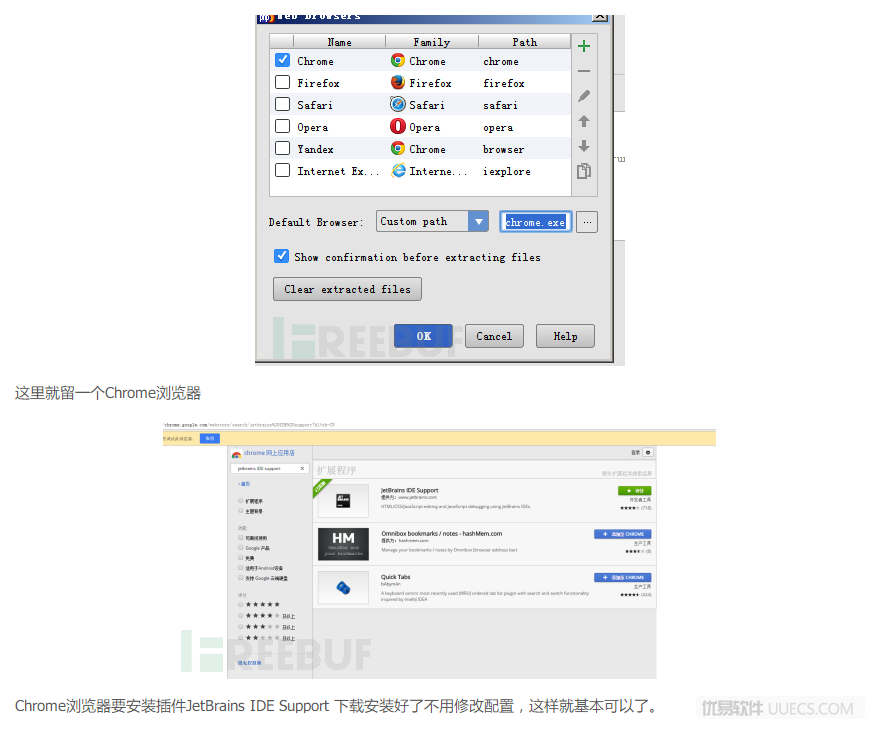The height and width of the screenshot is (734, 876).
Task: Click the blue button in the yellow bar
Action: (x=210, y=439)
